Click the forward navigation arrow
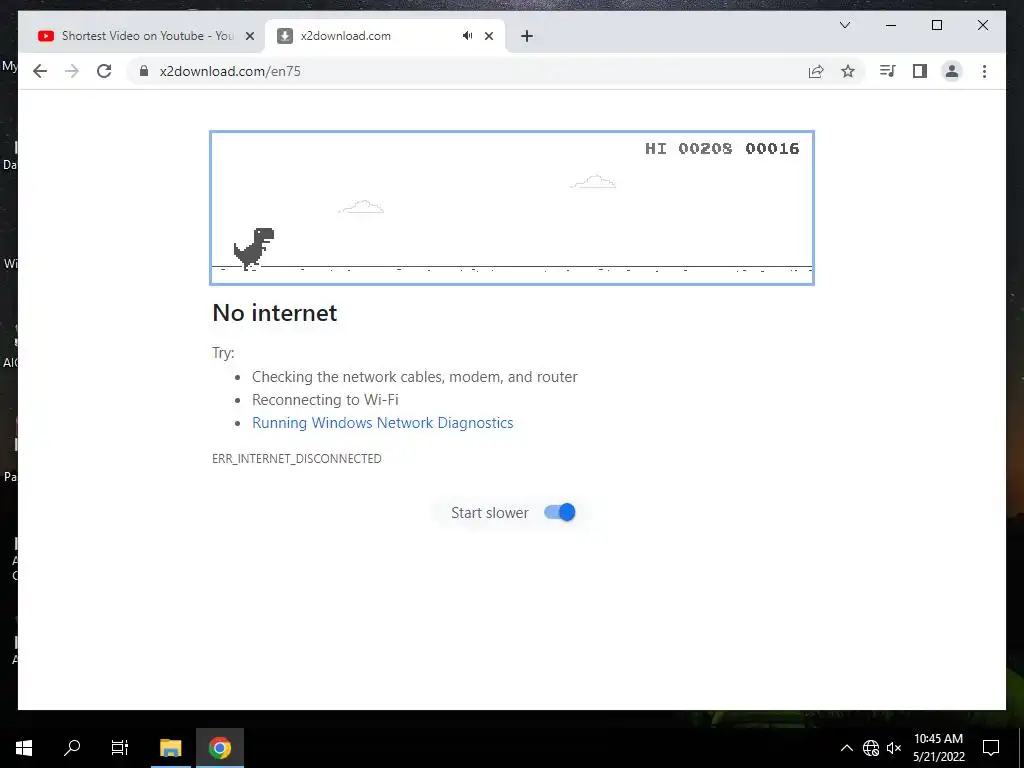Screen dimensions: 1024x768 (72, 71)
